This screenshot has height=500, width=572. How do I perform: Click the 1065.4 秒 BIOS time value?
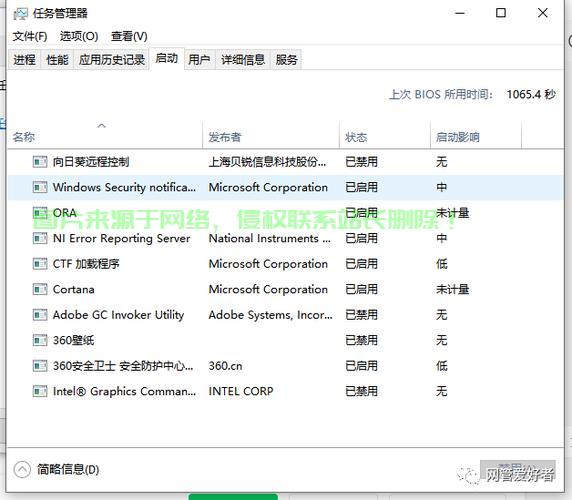(x=531, y=94)
